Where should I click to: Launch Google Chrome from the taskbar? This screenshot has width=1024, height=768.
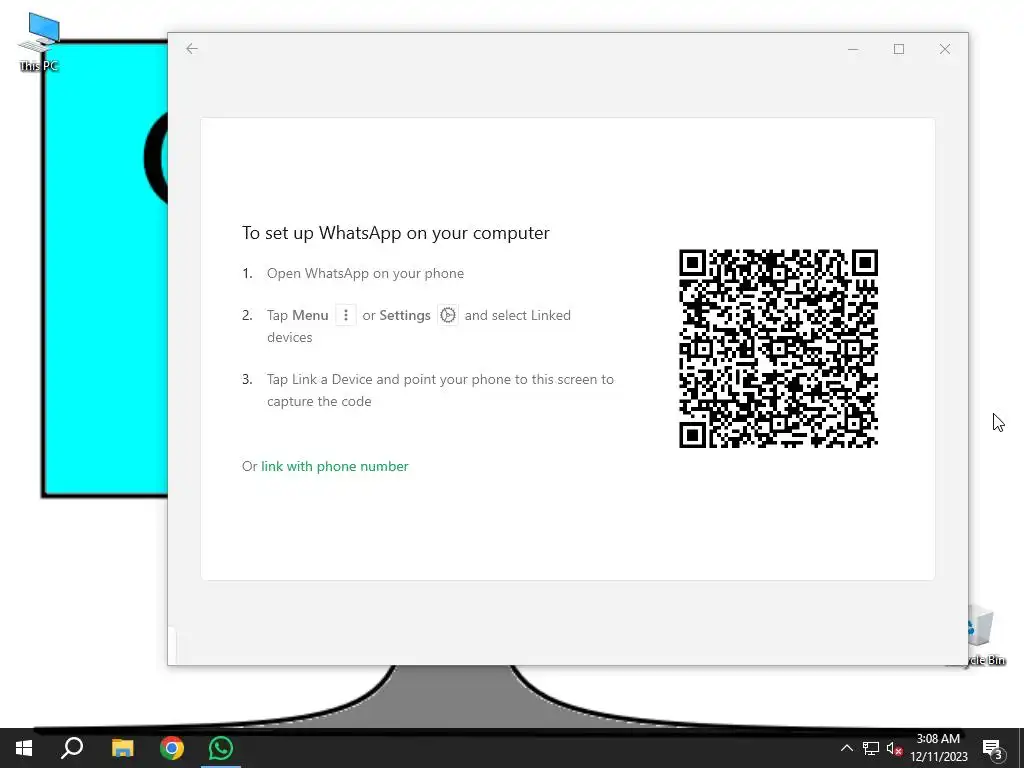172,748
